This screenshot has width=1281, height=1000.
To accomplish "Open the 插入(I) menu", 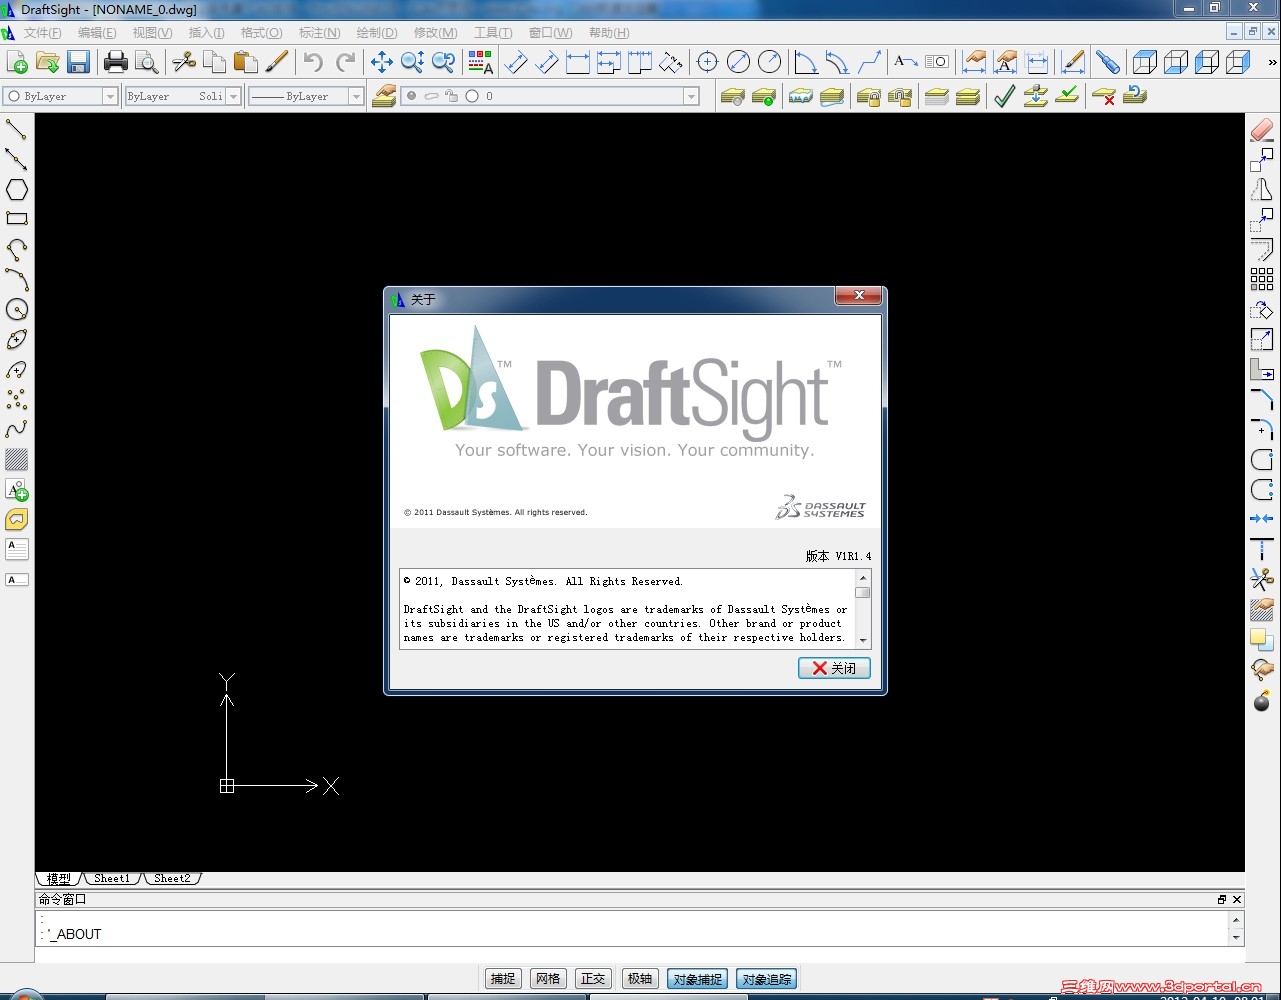I will point(206,33).
